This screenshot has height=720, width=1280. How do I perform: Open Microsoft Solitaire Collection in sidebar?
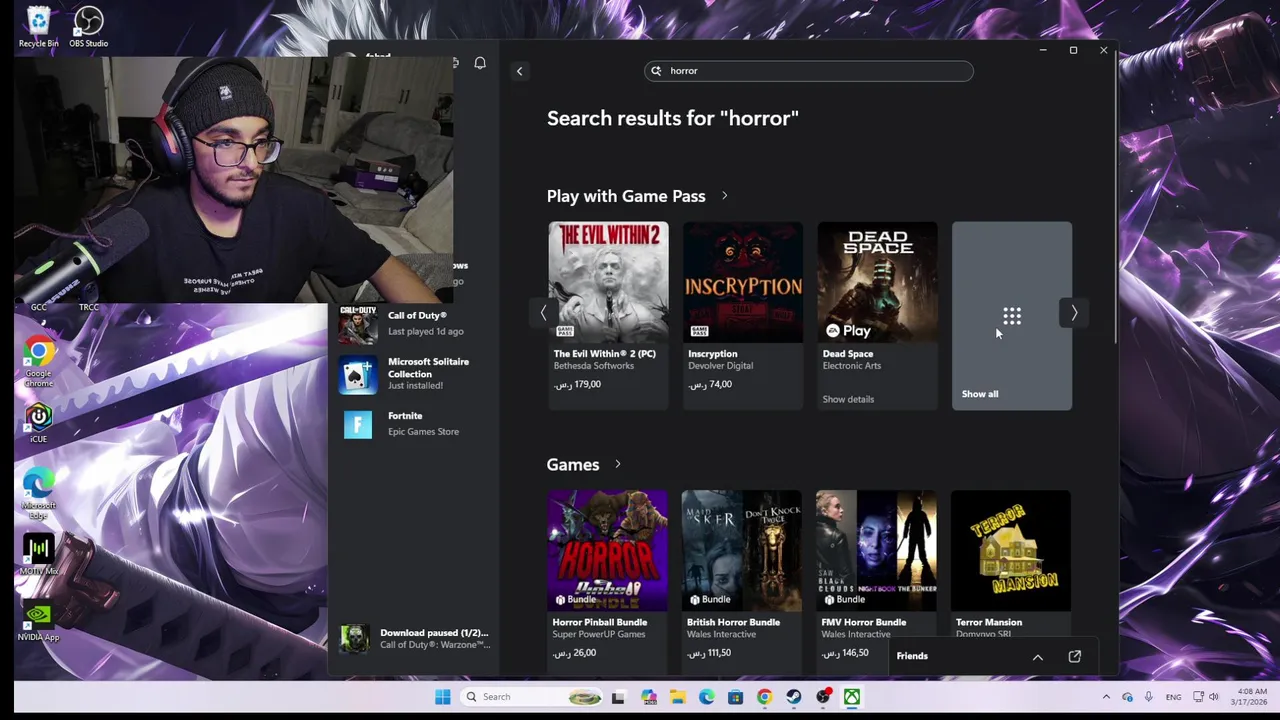click(x=415, y=373)
